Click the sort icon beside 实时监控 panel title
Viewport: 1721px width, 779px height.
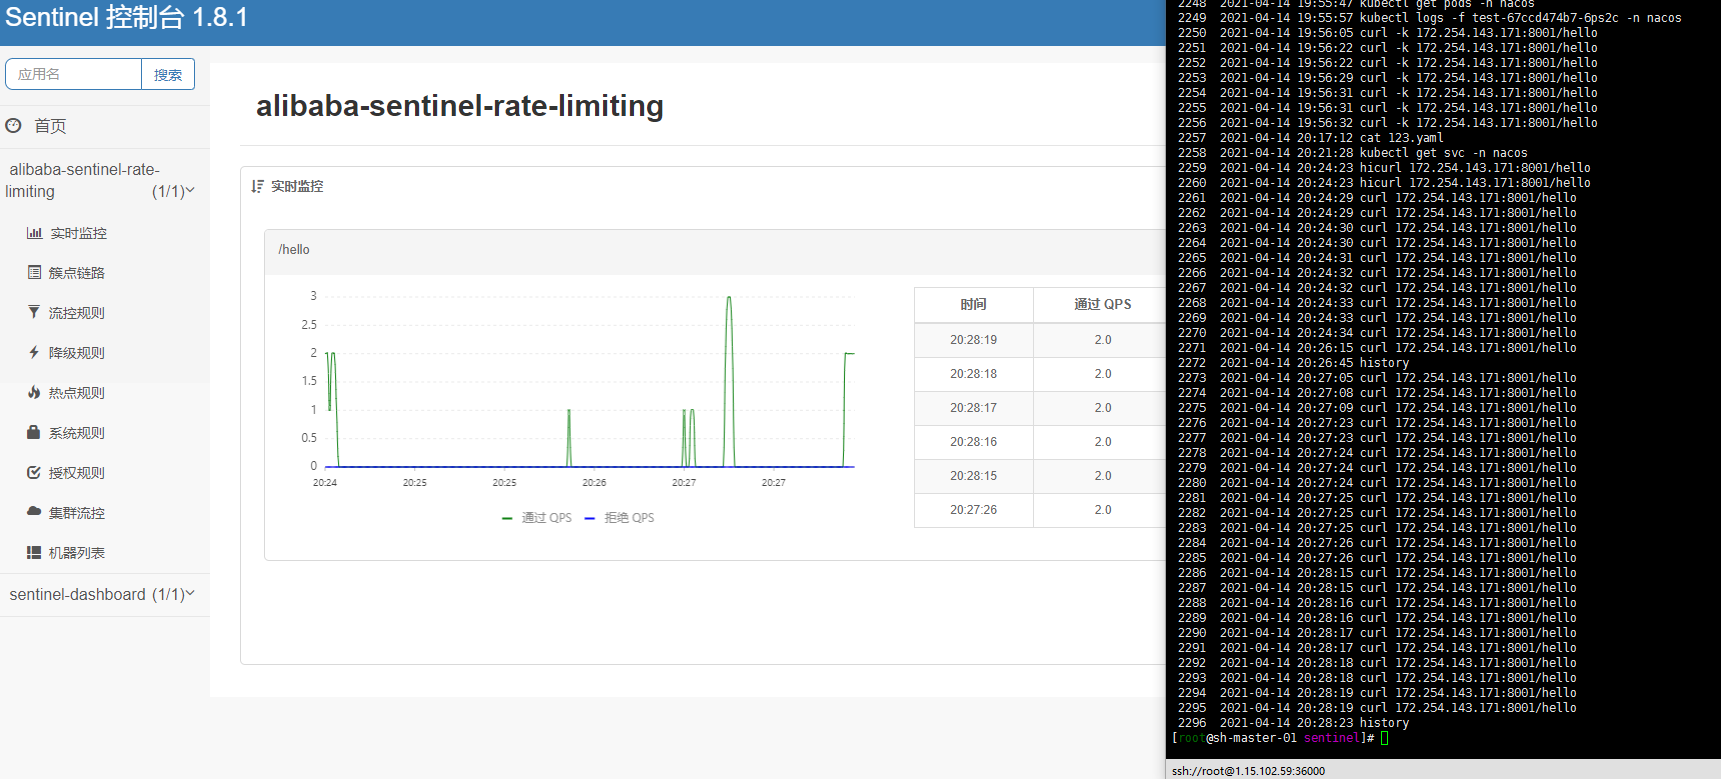coord(258,186)
